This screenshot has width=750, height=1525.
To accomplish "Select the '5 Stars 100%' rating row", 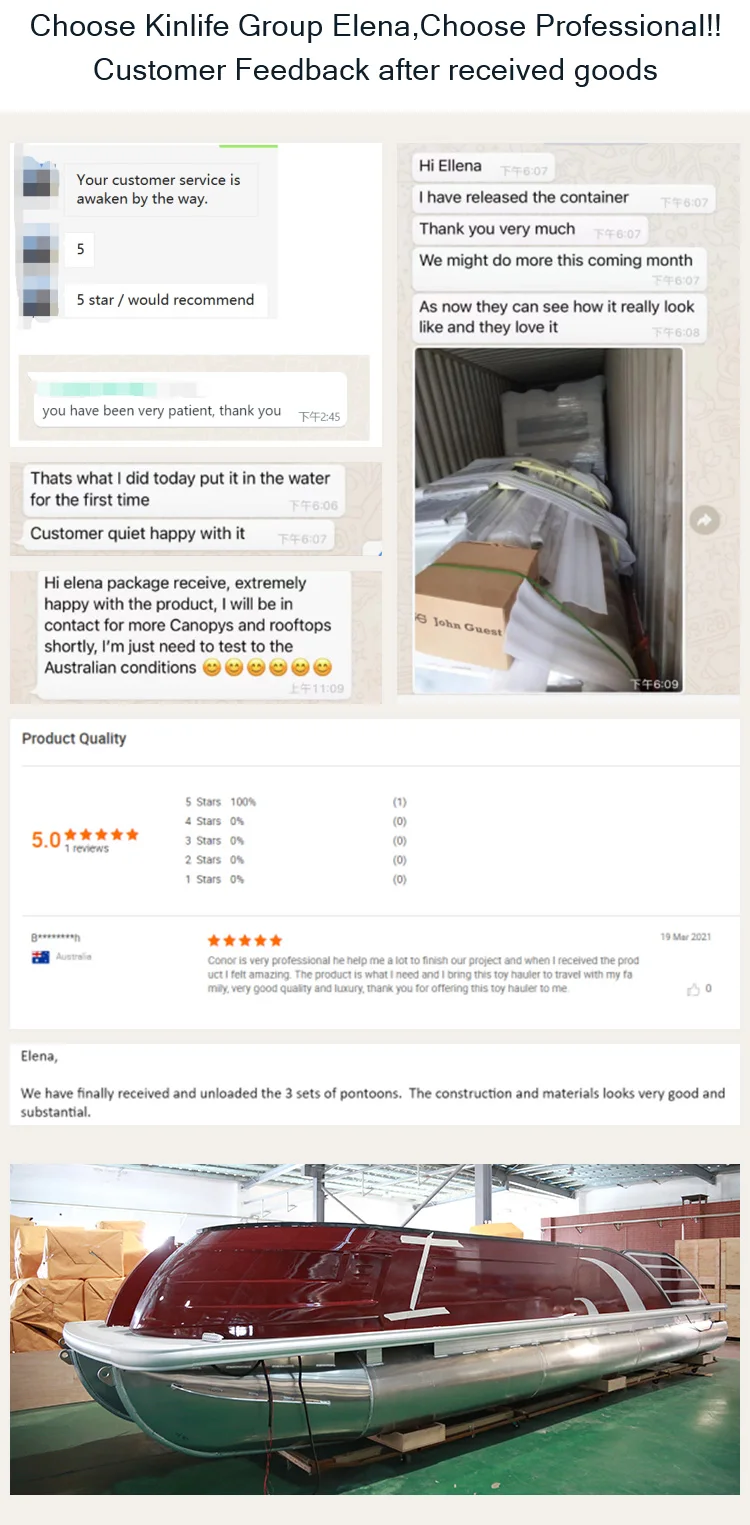I will tap(220, 802).
